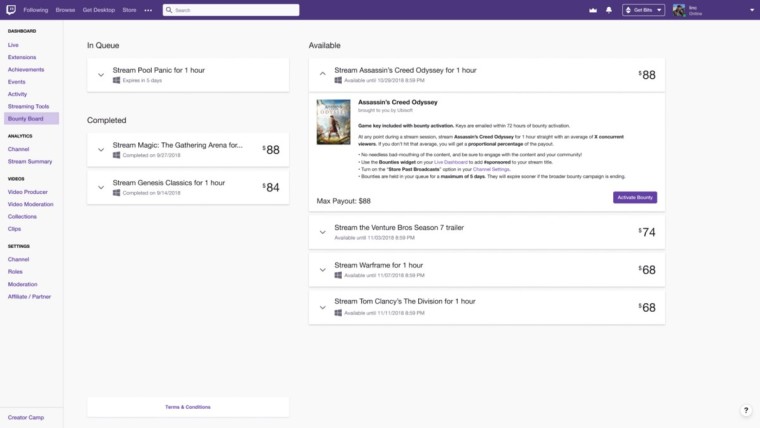Open Events in sidebar
This screenshot has height=428, width=760.
tap(16, 82)
